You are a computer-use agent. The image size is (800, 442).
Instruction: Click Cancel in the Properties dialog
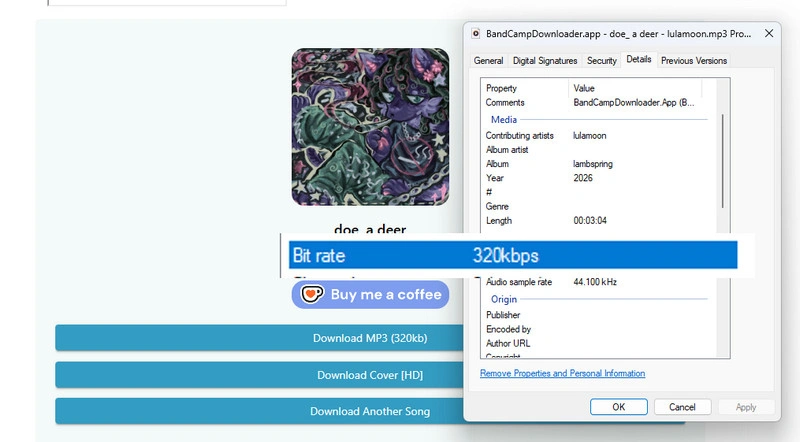[682, 407]
